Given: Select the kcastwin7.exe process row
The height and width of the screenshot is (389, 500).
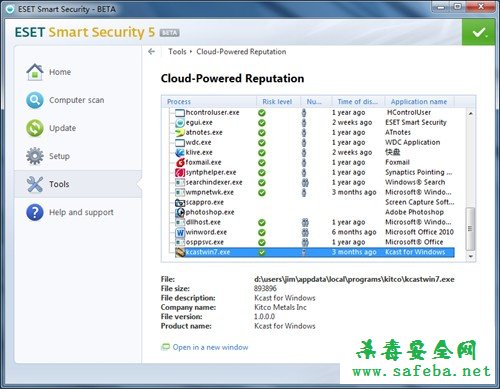Looking at the screenshot, I should [x=314, y=252].
